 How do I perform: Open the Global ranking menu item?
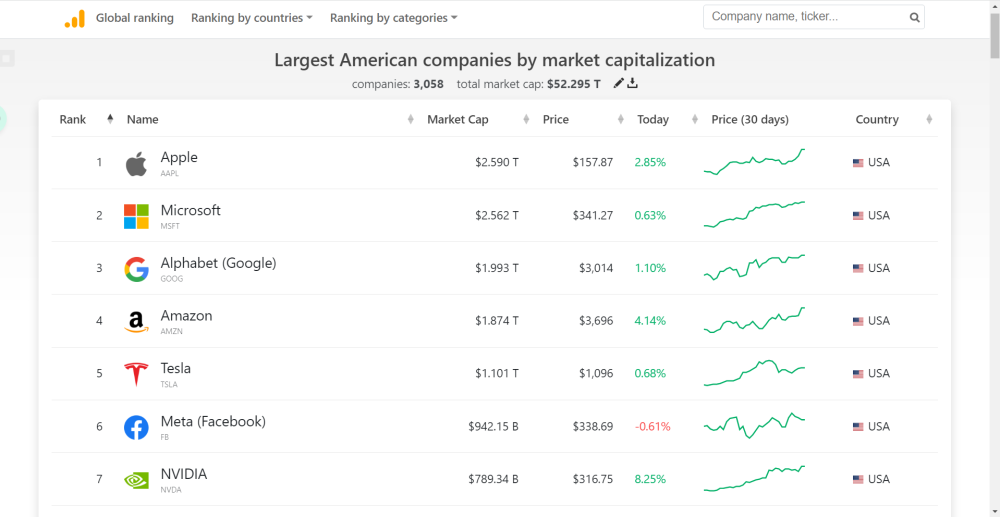135,18
